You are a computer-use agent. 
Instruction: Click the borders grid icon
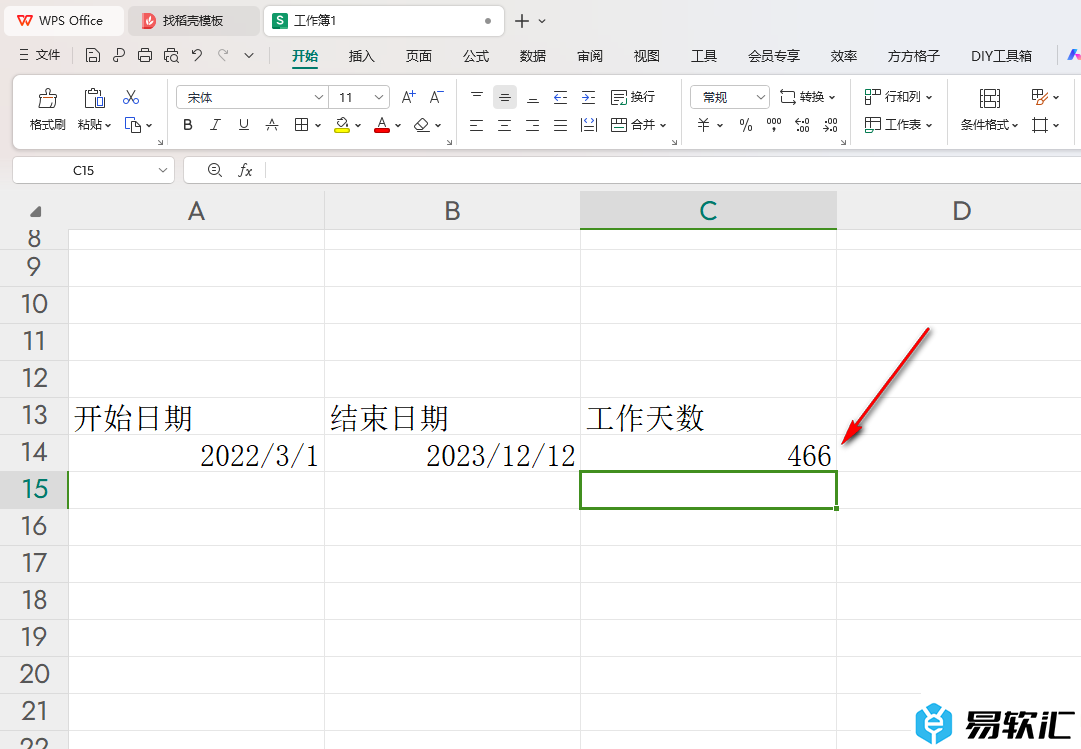coord(301,125)
